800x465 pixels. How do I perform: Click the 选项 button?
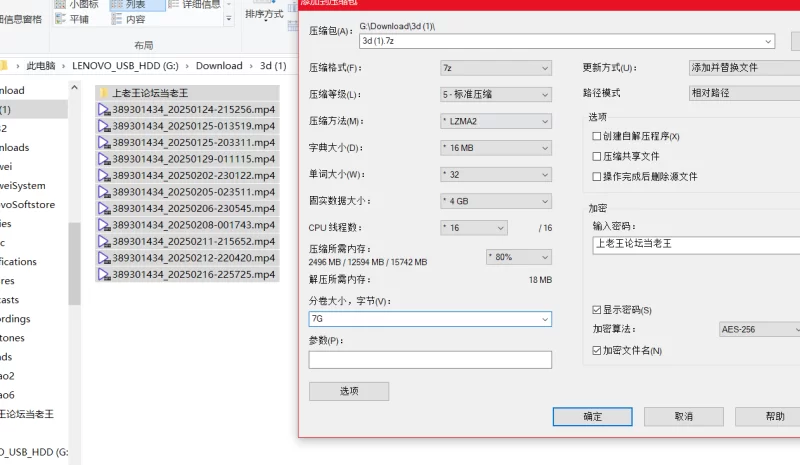[349, 391]
